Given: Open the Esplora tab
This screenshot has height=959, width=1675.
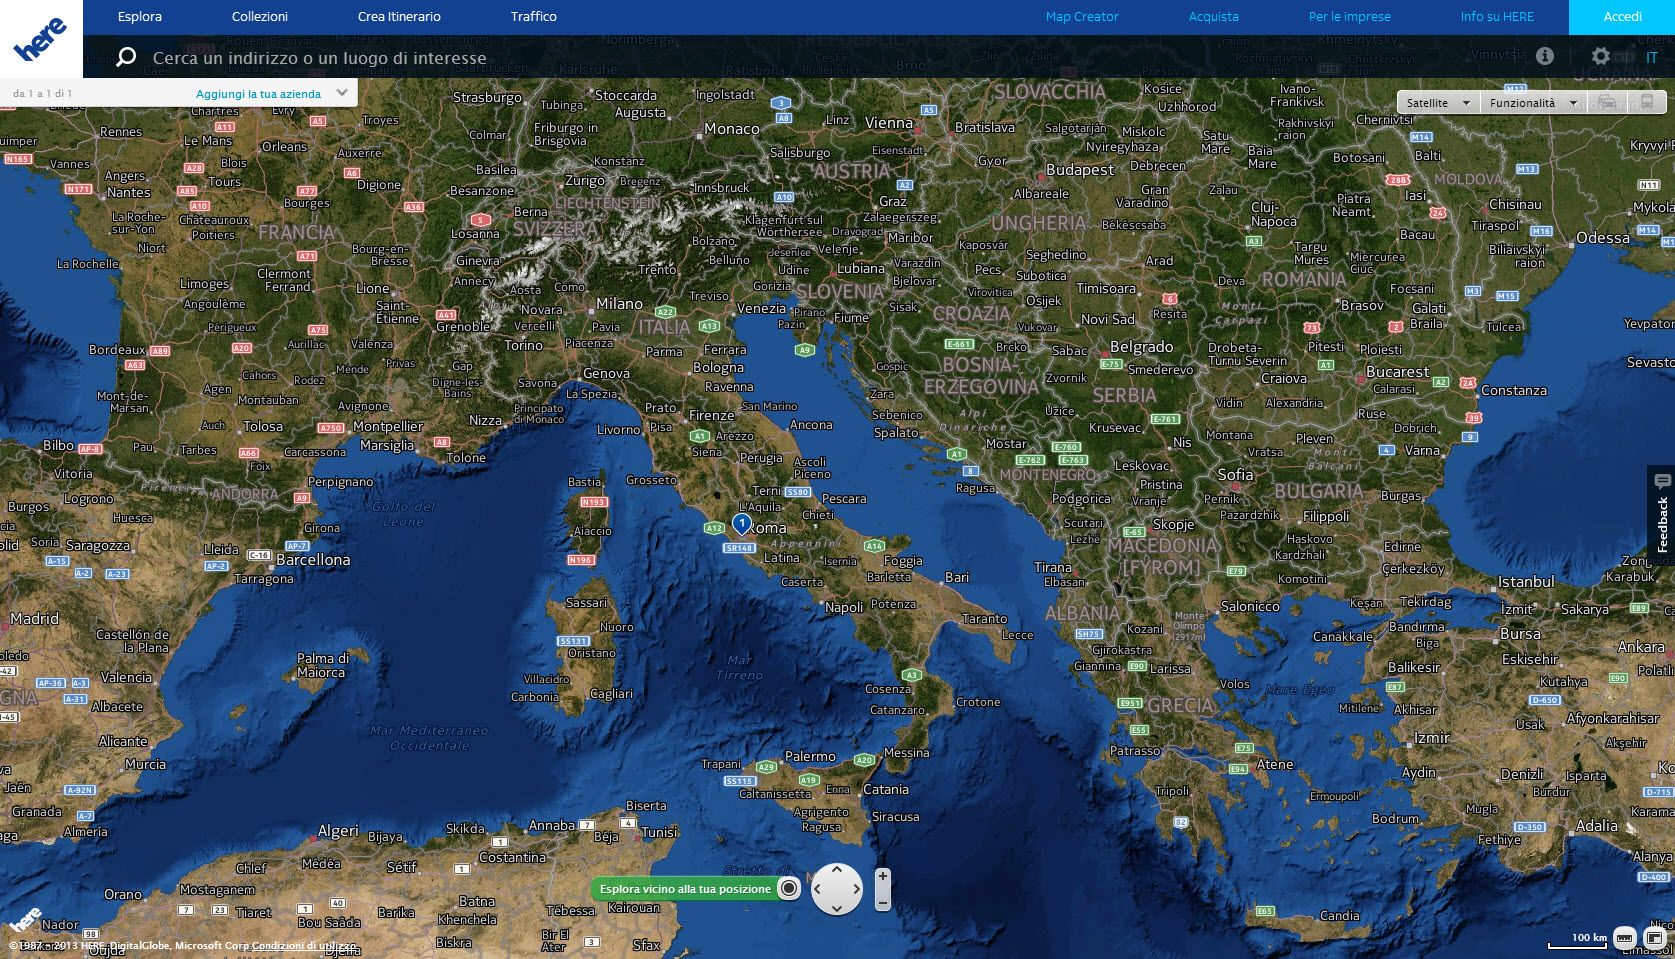Looking at the screenshot, I should pyautogui.click(x=140, y=17).
